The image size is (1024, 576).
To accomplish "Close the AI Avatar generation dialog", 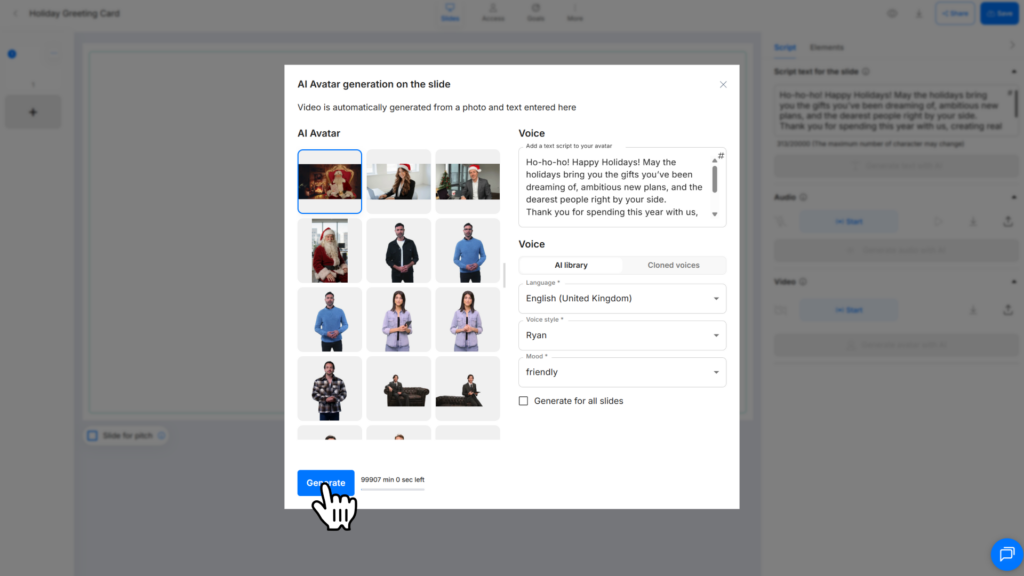I will (723, 85).
